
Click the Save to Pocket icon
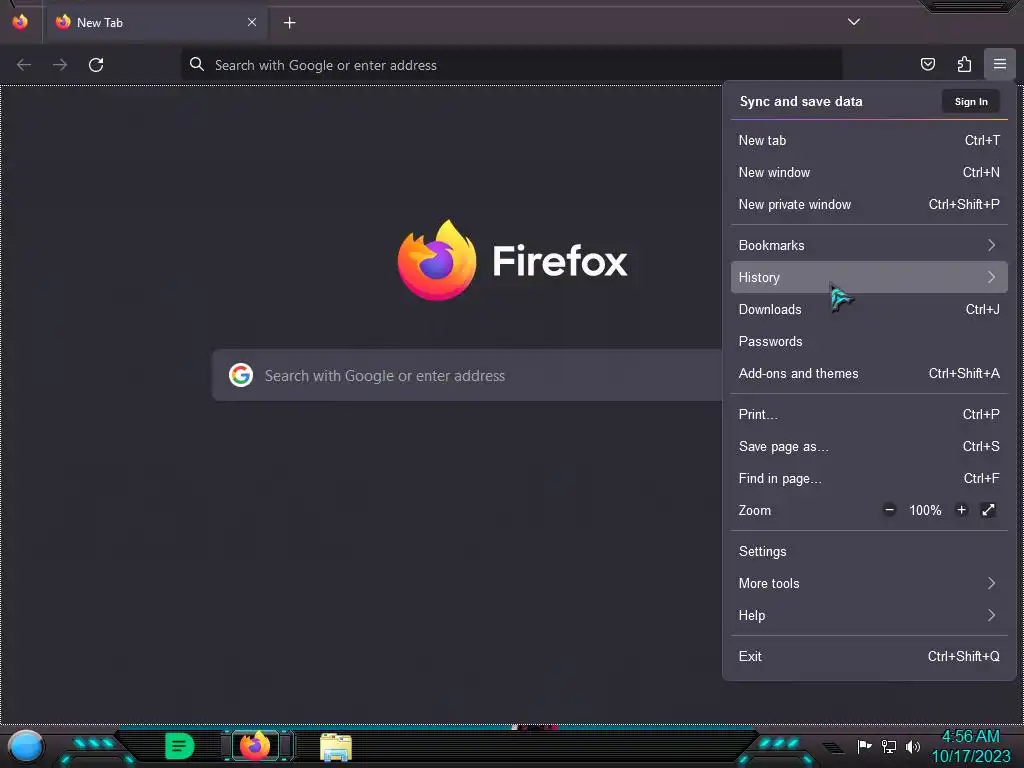927,64
